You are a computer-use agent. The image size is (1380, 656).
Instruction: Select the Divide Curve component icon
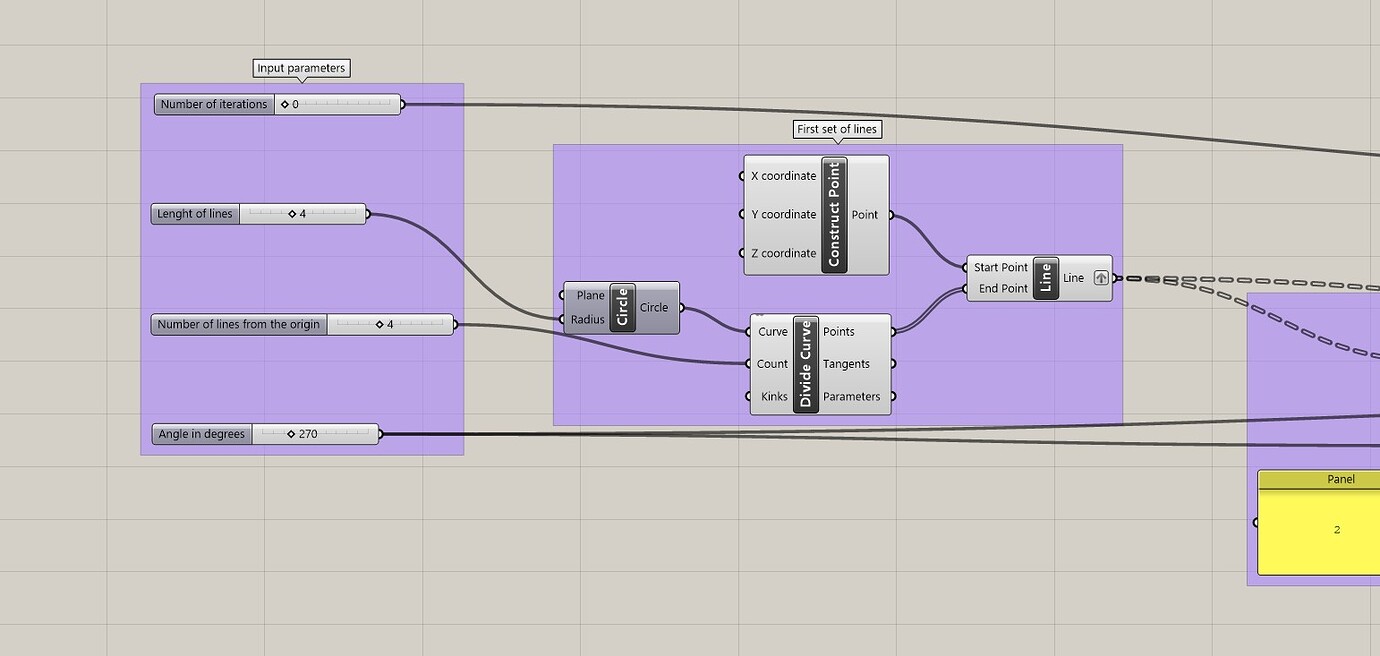pos(806,363)
